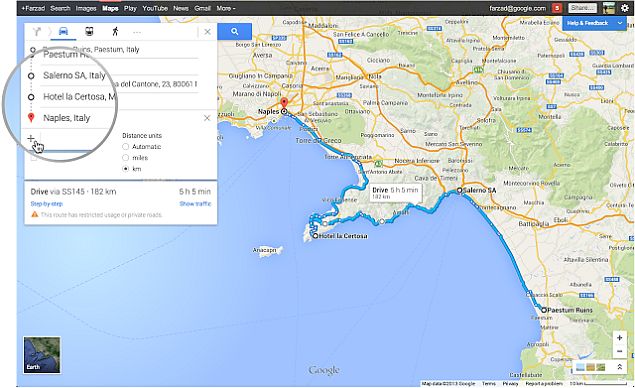635x388 pixels.
Task: Select the walking mode icon
Action: [x=115, y=31]
